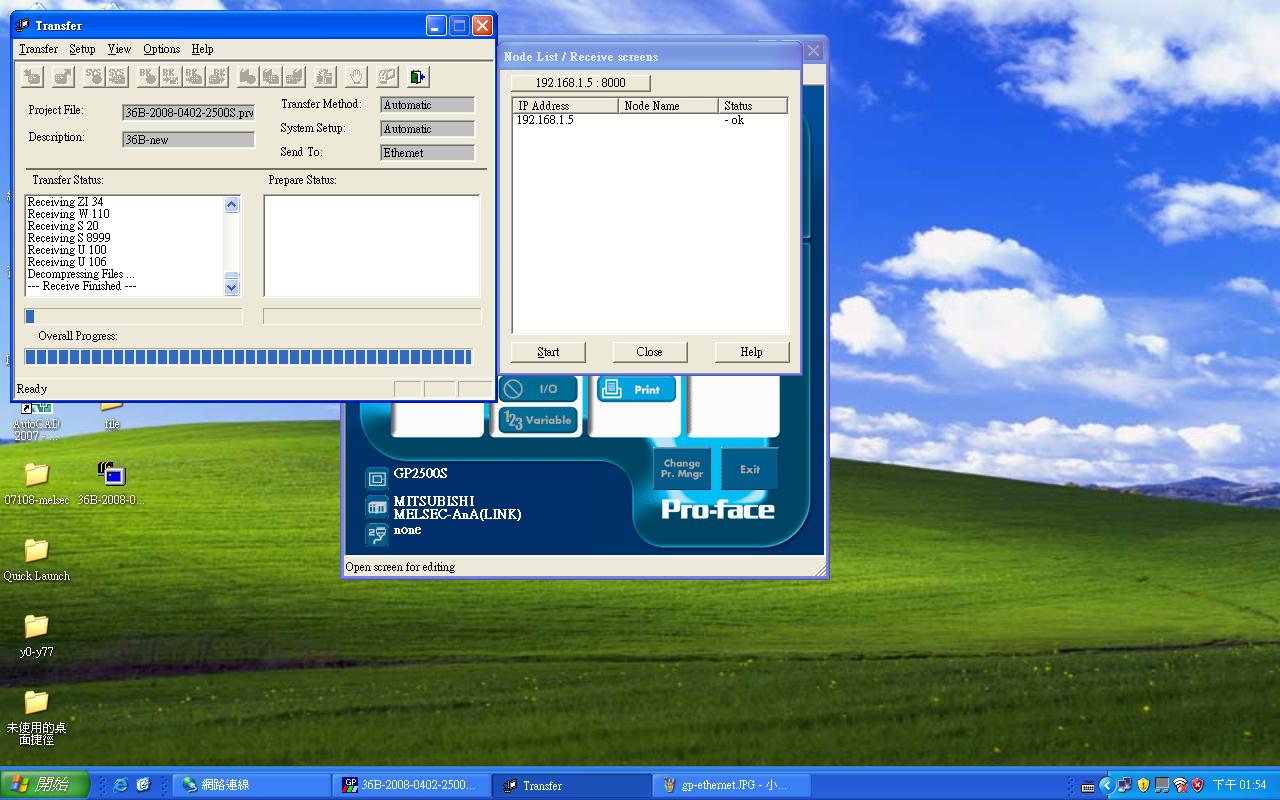This screenshot has width=1280, height=800.
Task: Open the View menu
Action: [119, 49]
